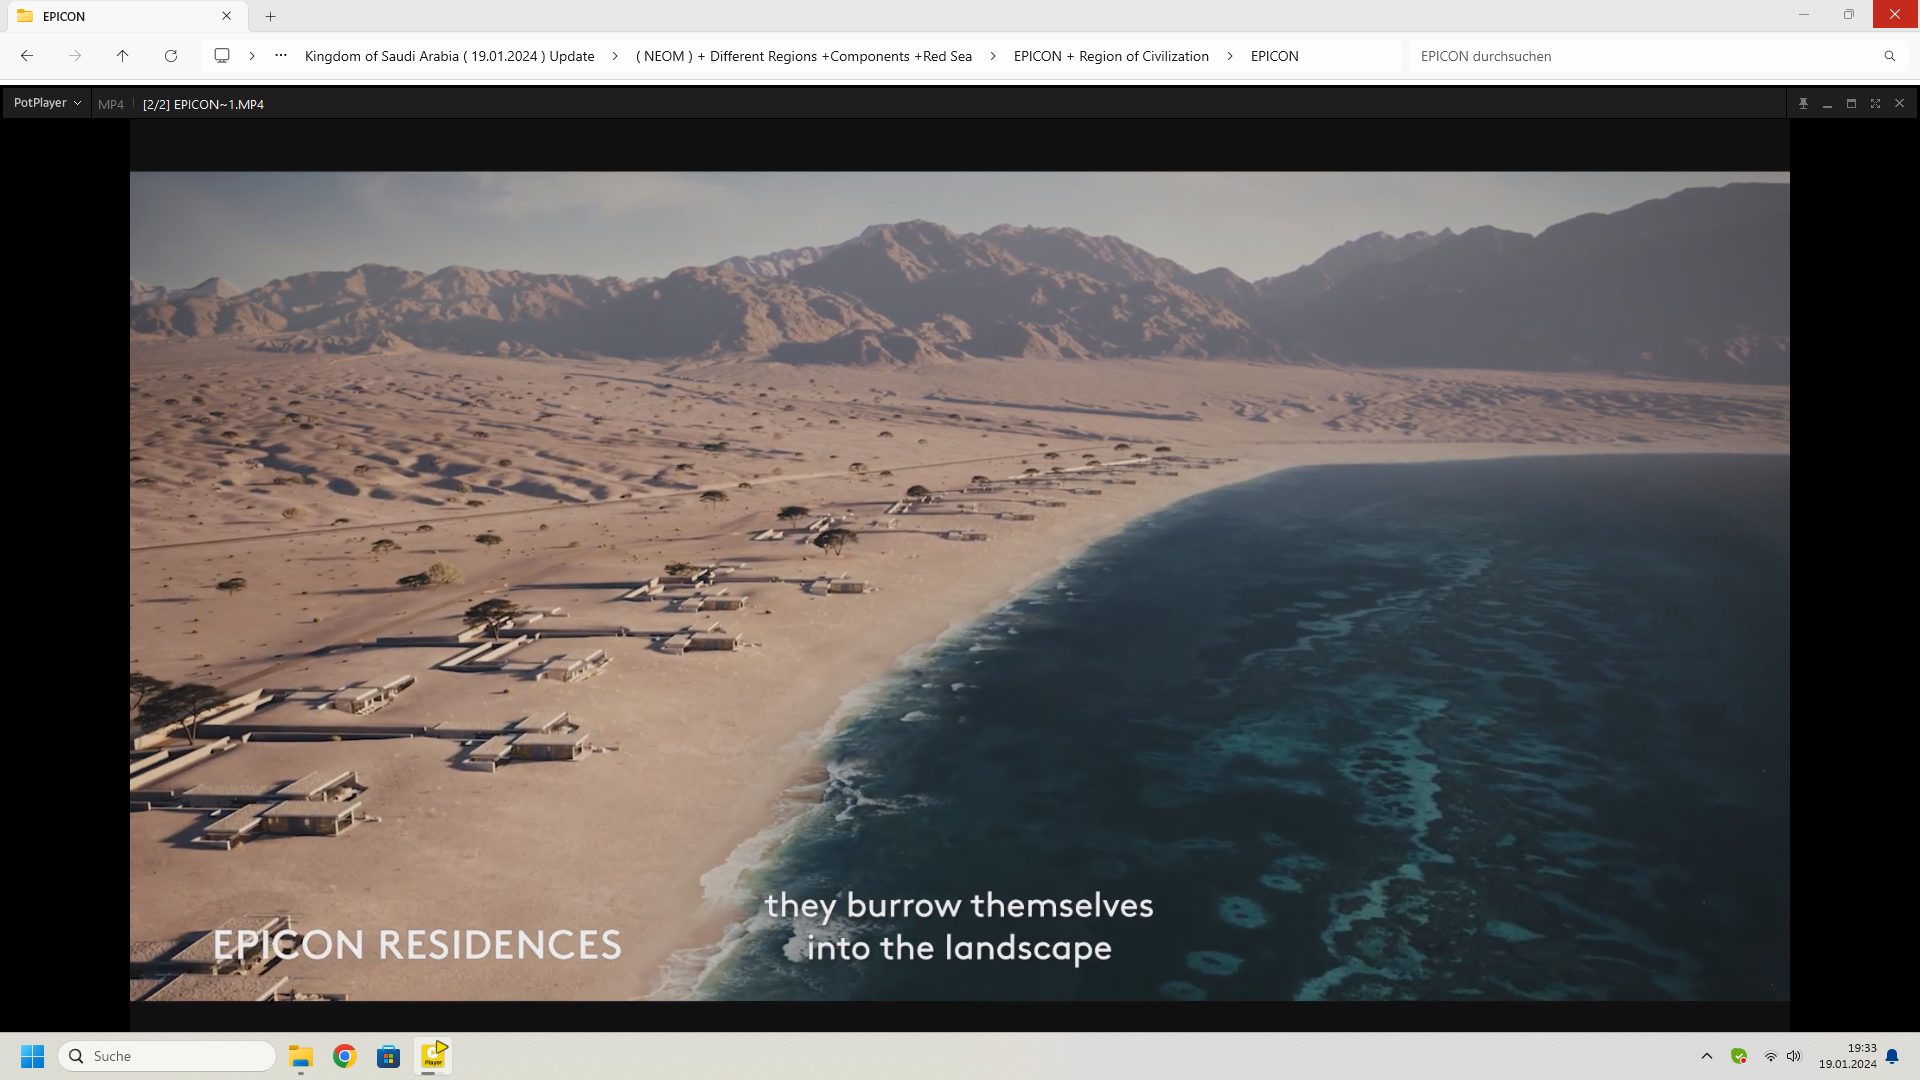The image size is (1920, 1080).
Task: Open the PotPlayer main menu dropdown
Action: pyautogui.click(x=47, y=103)
